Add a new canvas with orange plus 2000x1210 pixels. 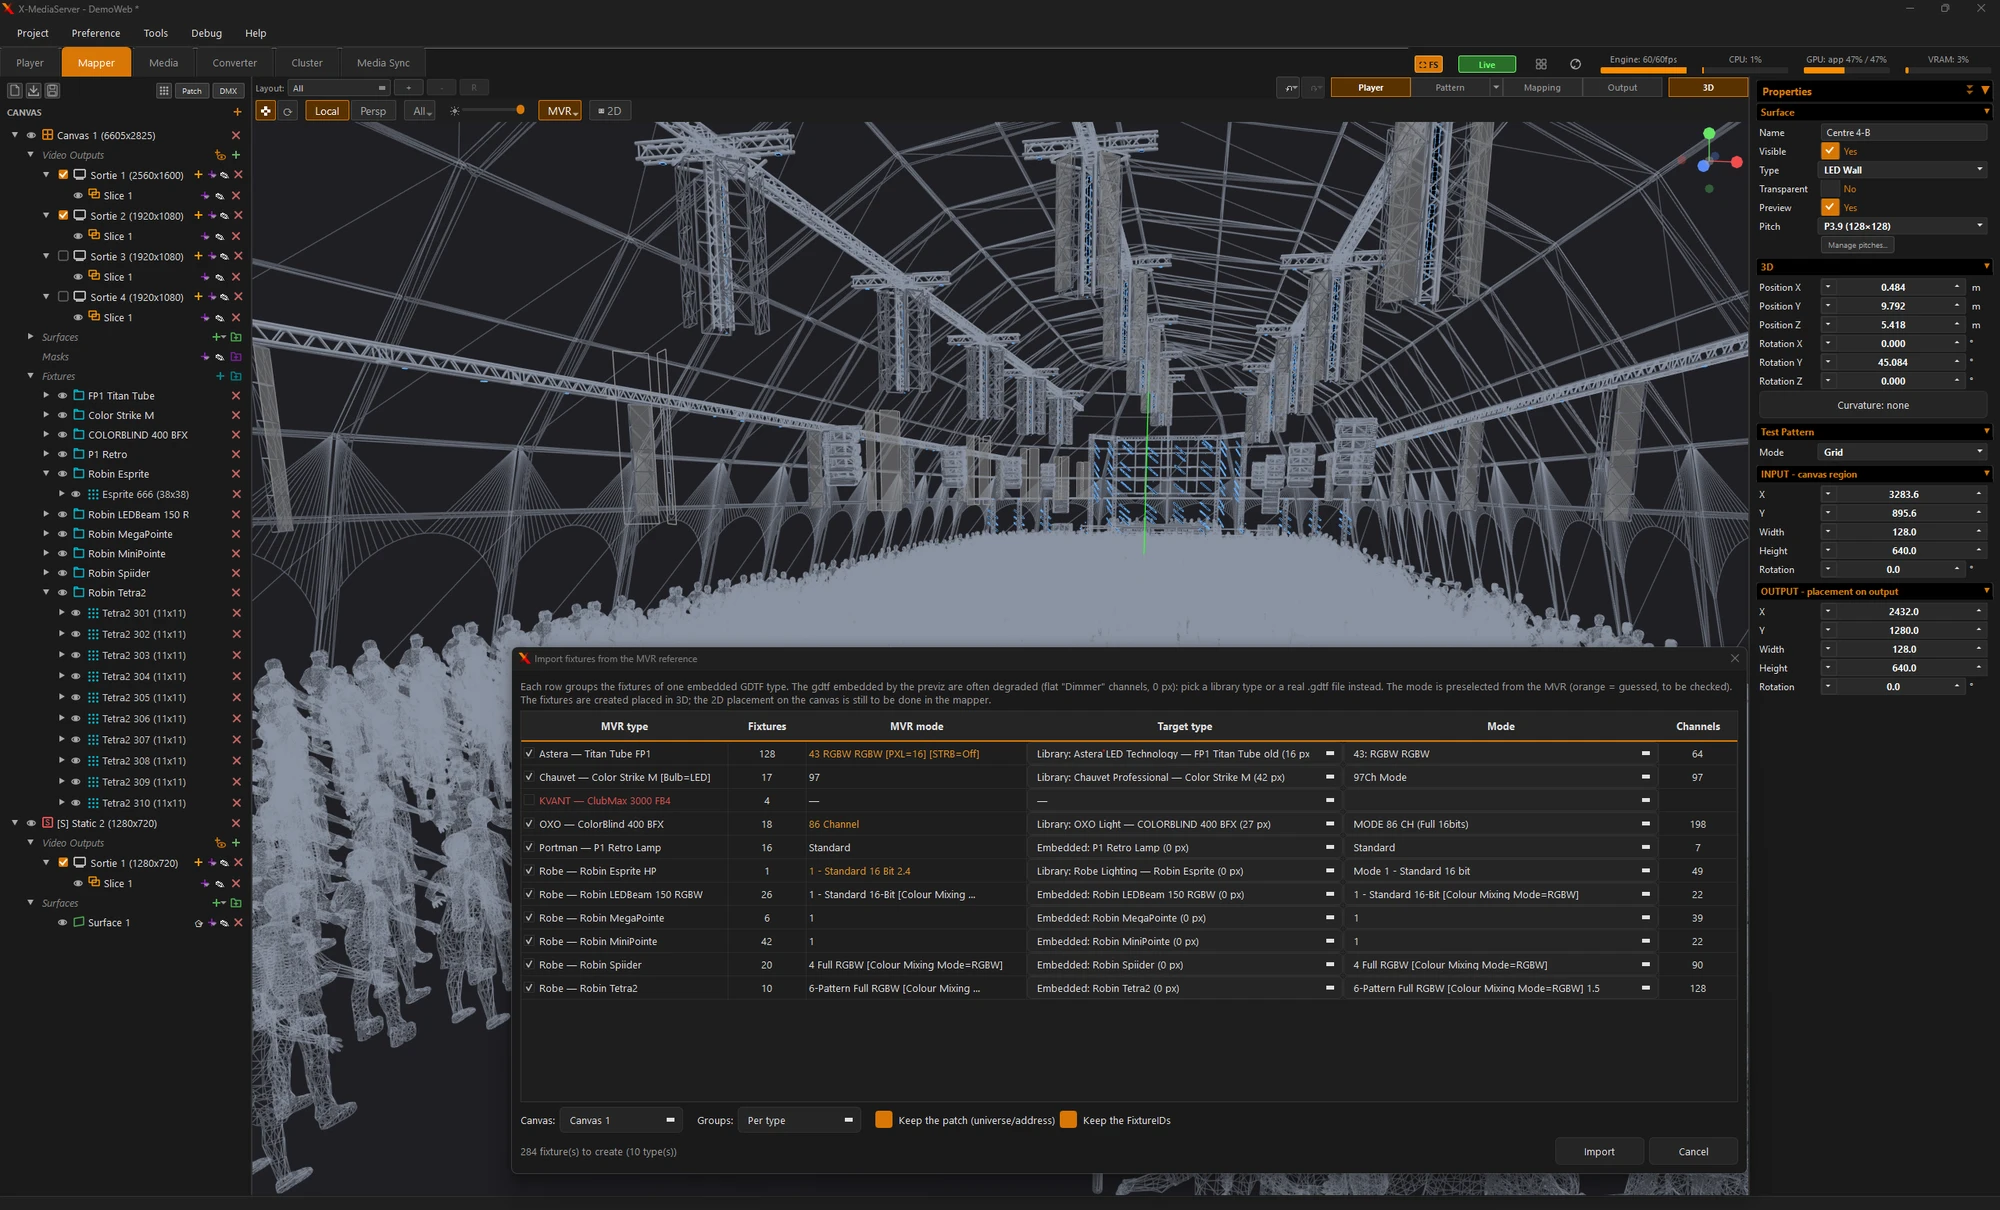tap(237, 112)
